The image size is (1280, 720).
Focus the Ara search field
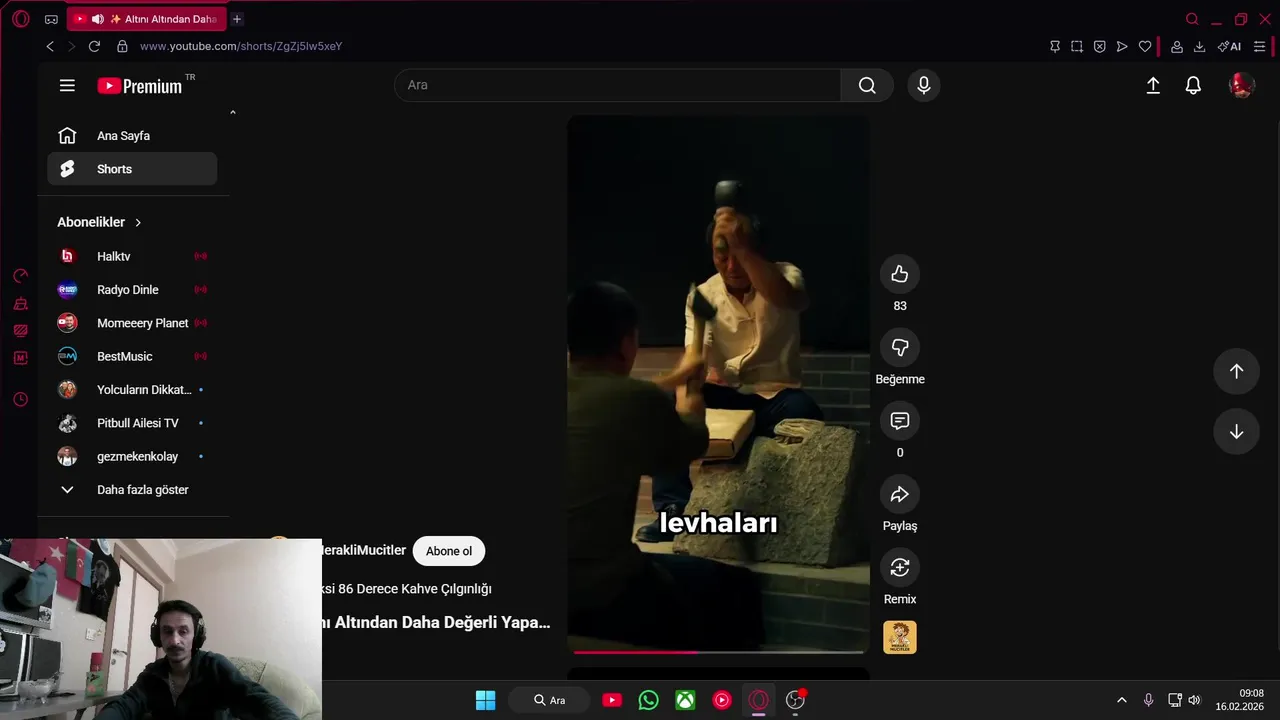[617, 85]
